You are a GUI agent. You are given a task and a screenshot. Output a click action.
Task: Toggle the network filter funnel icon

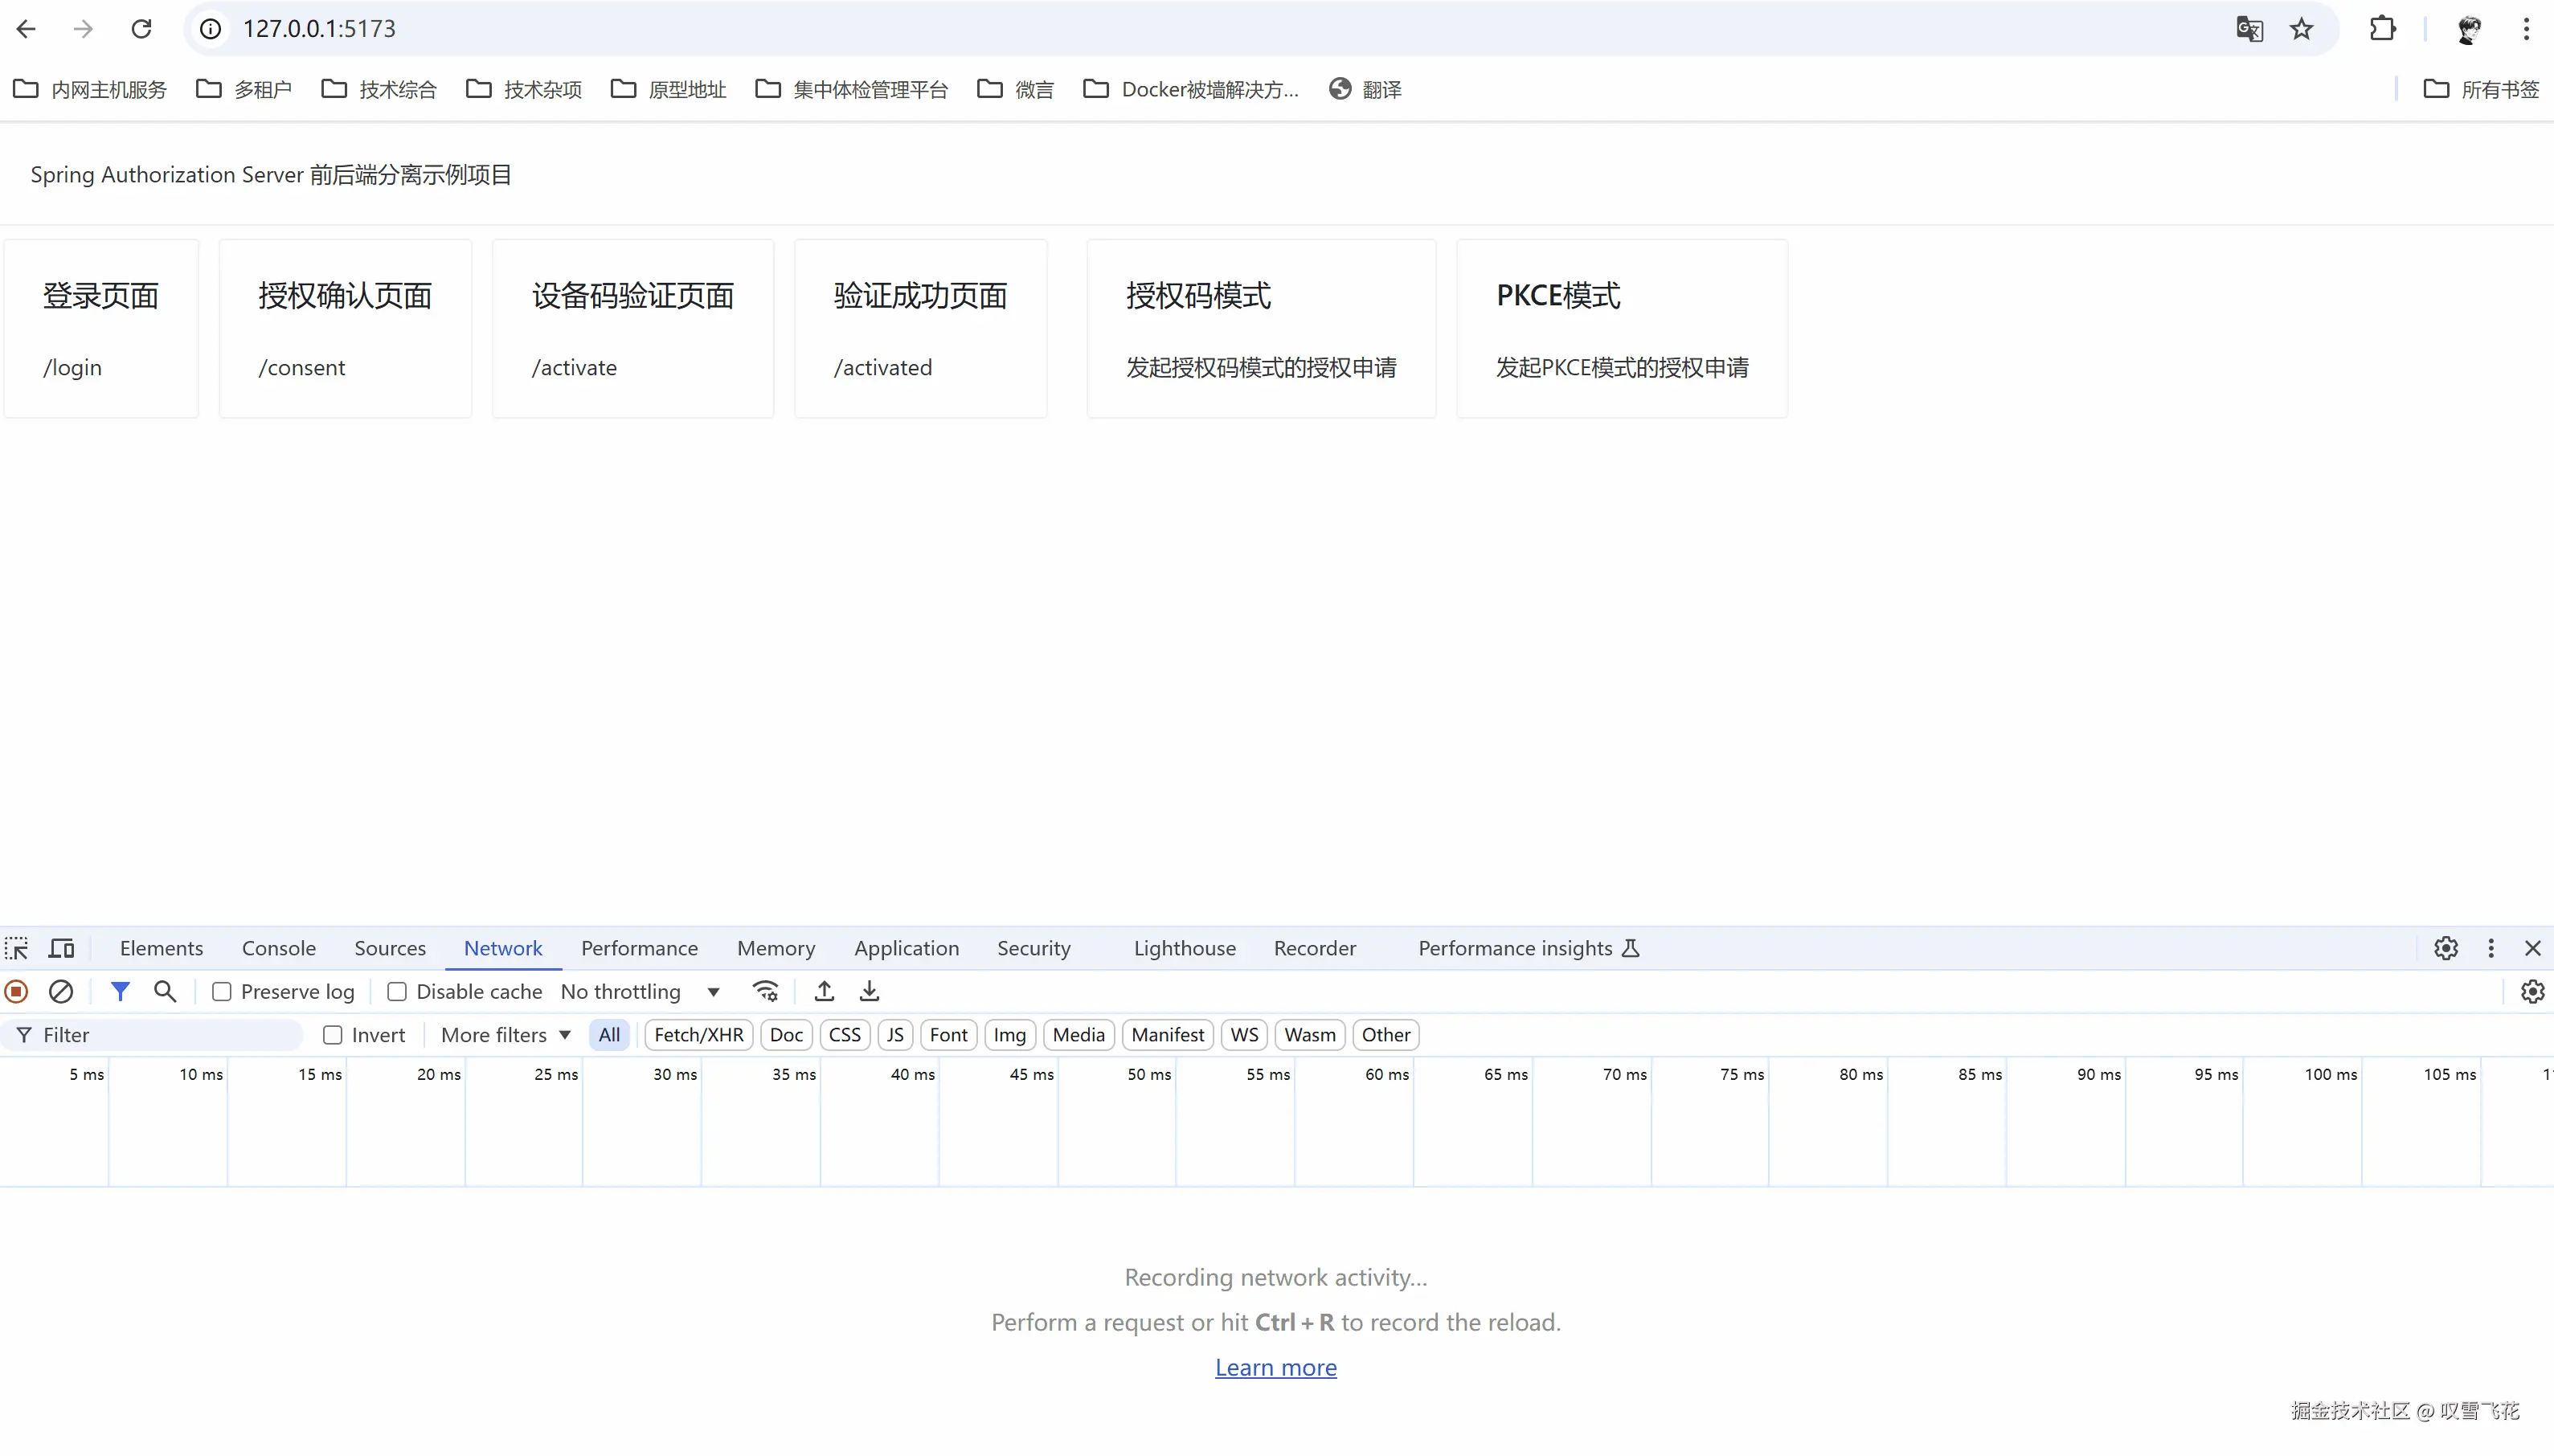tap(120, 991)
